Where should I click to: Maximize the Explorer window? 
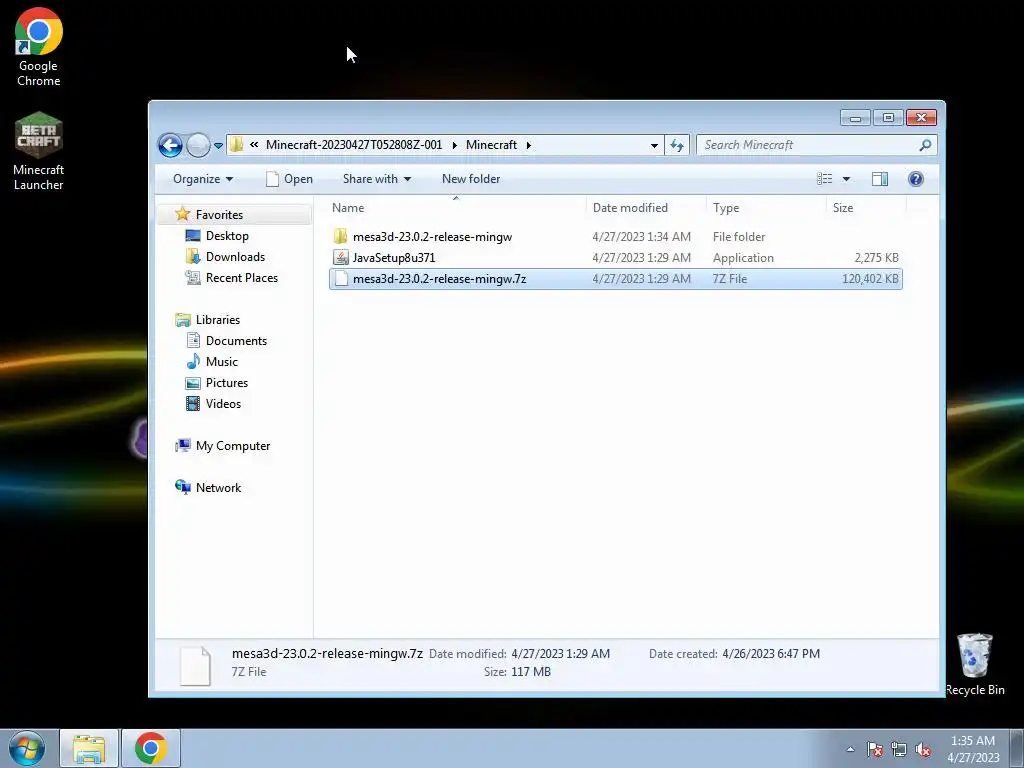coord(888,118)
